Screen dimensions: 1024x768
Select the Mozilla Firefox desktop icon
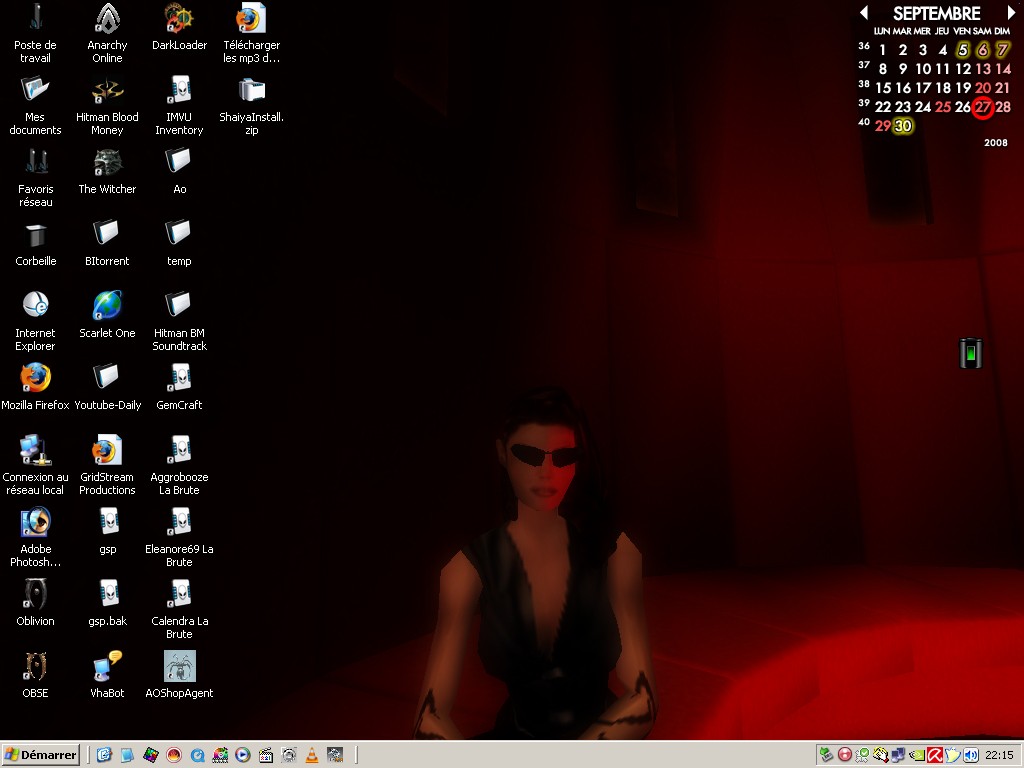[35, 378]
